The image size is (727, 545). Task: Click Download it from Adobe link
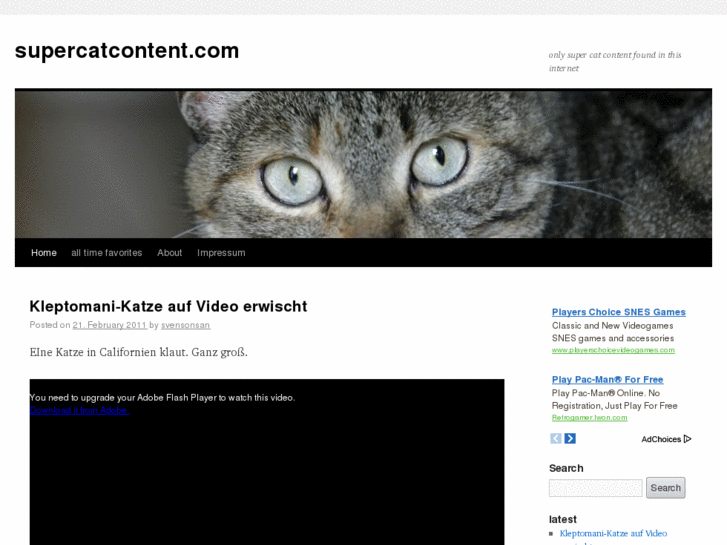point(80,410)
